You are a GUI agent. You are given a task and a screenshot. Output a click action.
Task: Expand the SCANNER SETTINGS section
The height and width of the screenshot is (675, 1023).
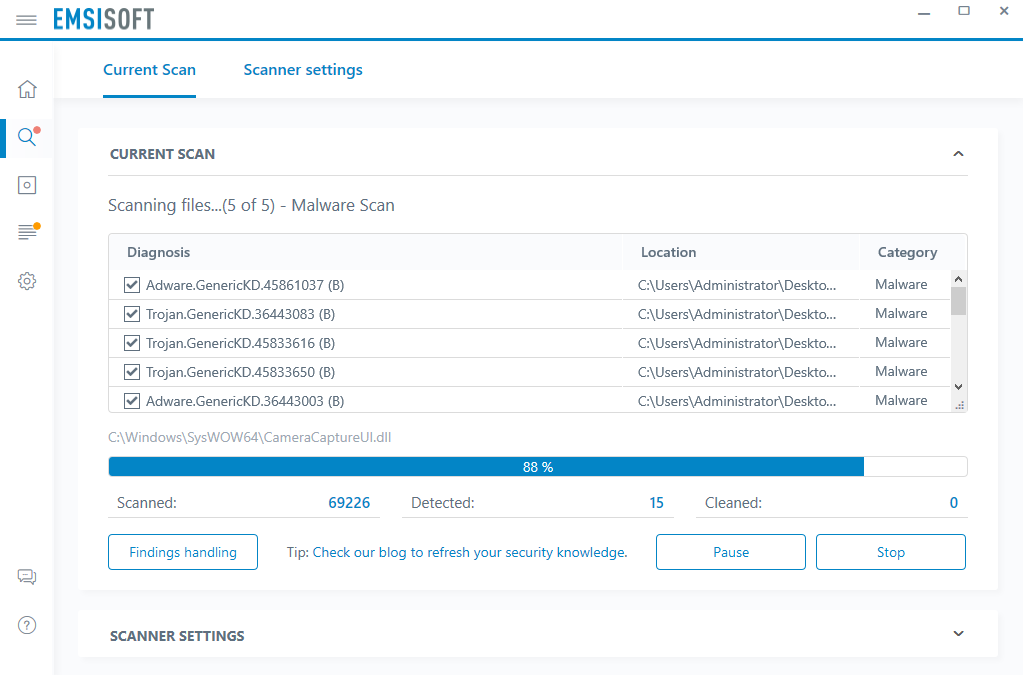(x=958, y=634)
